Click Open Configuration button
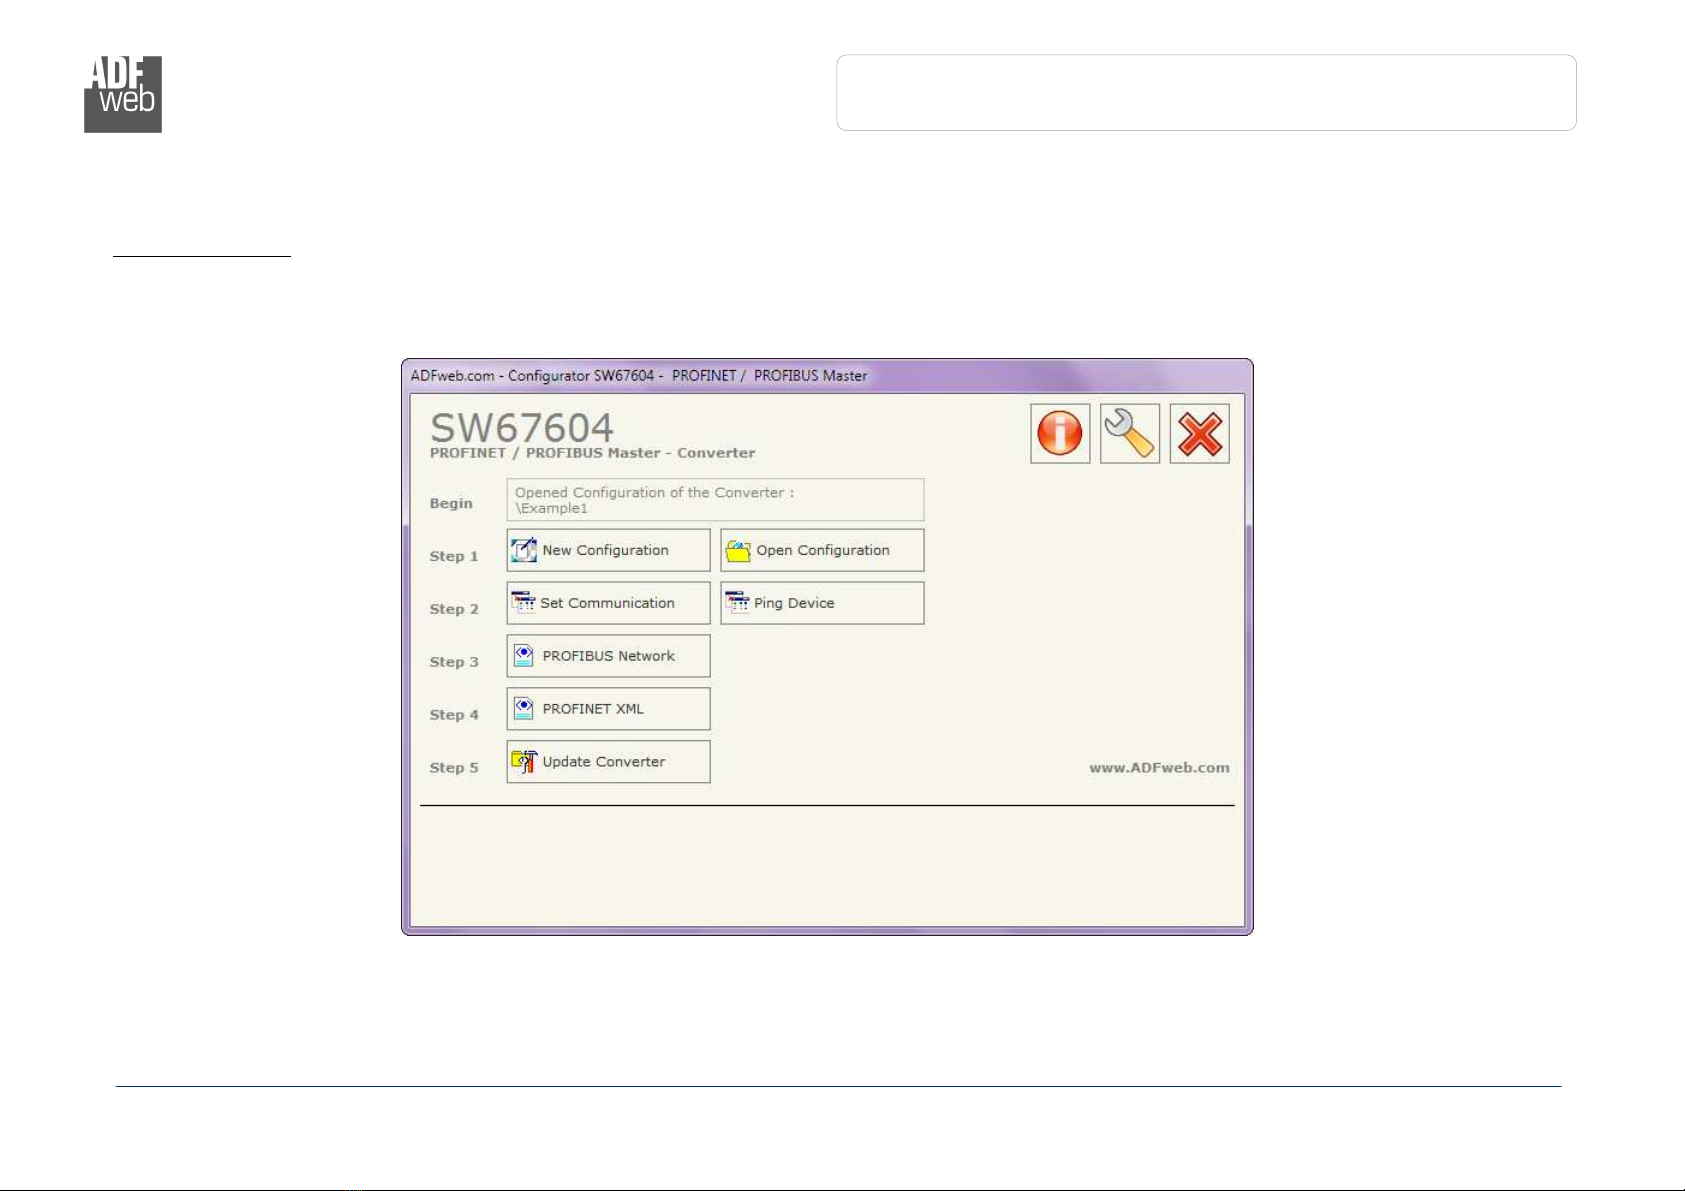This screenshot has height=1191, width=1685. [822, 550]
